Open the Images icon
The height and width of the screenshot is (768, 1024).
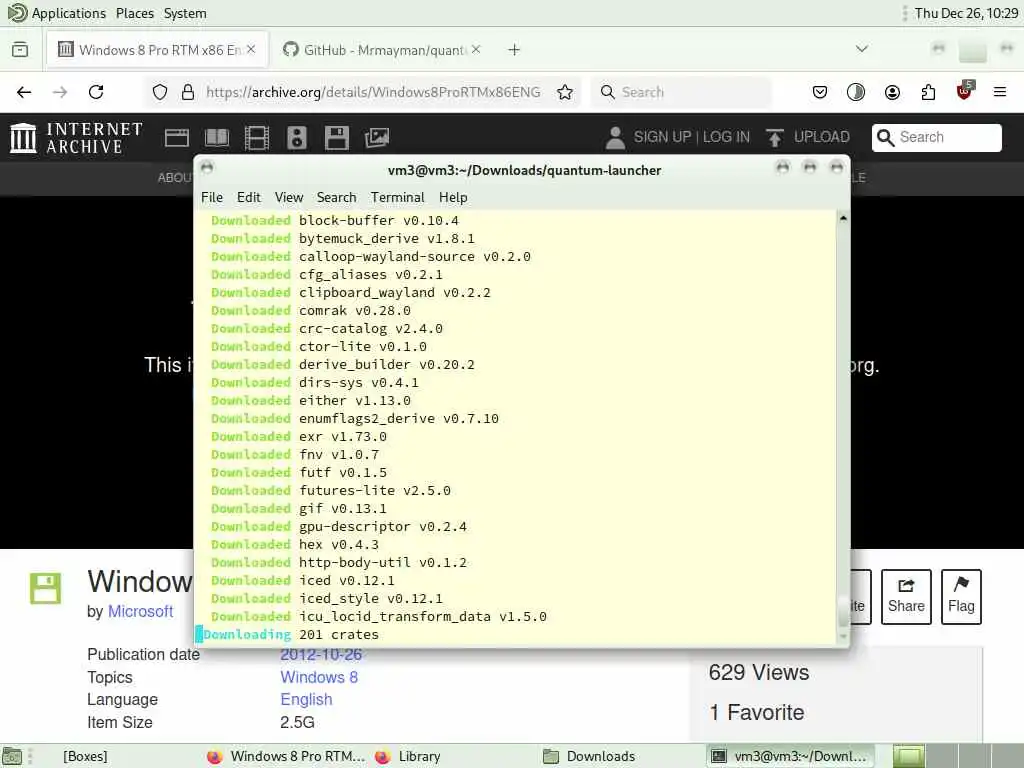pyautogui.click(x=377, y=138)
